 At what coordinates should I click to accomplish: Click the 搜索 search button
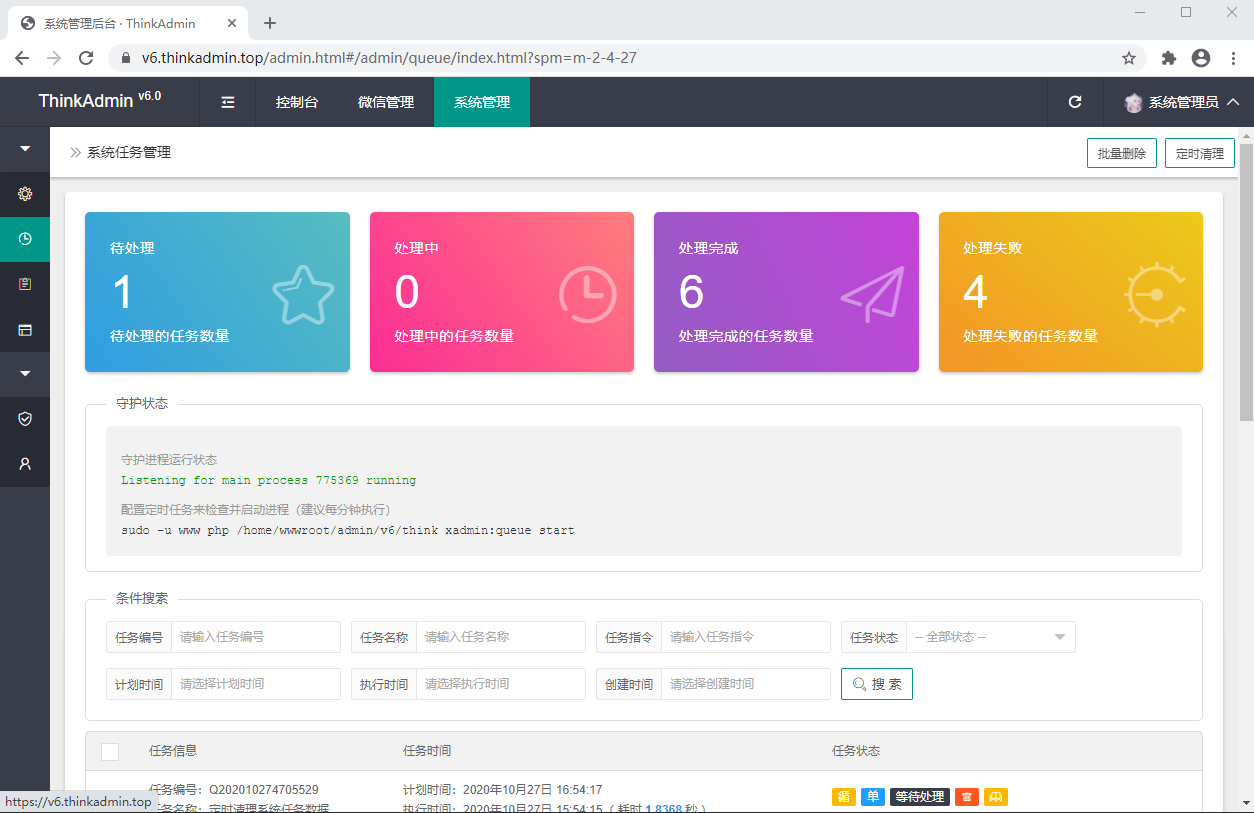[x=877, y=684]
